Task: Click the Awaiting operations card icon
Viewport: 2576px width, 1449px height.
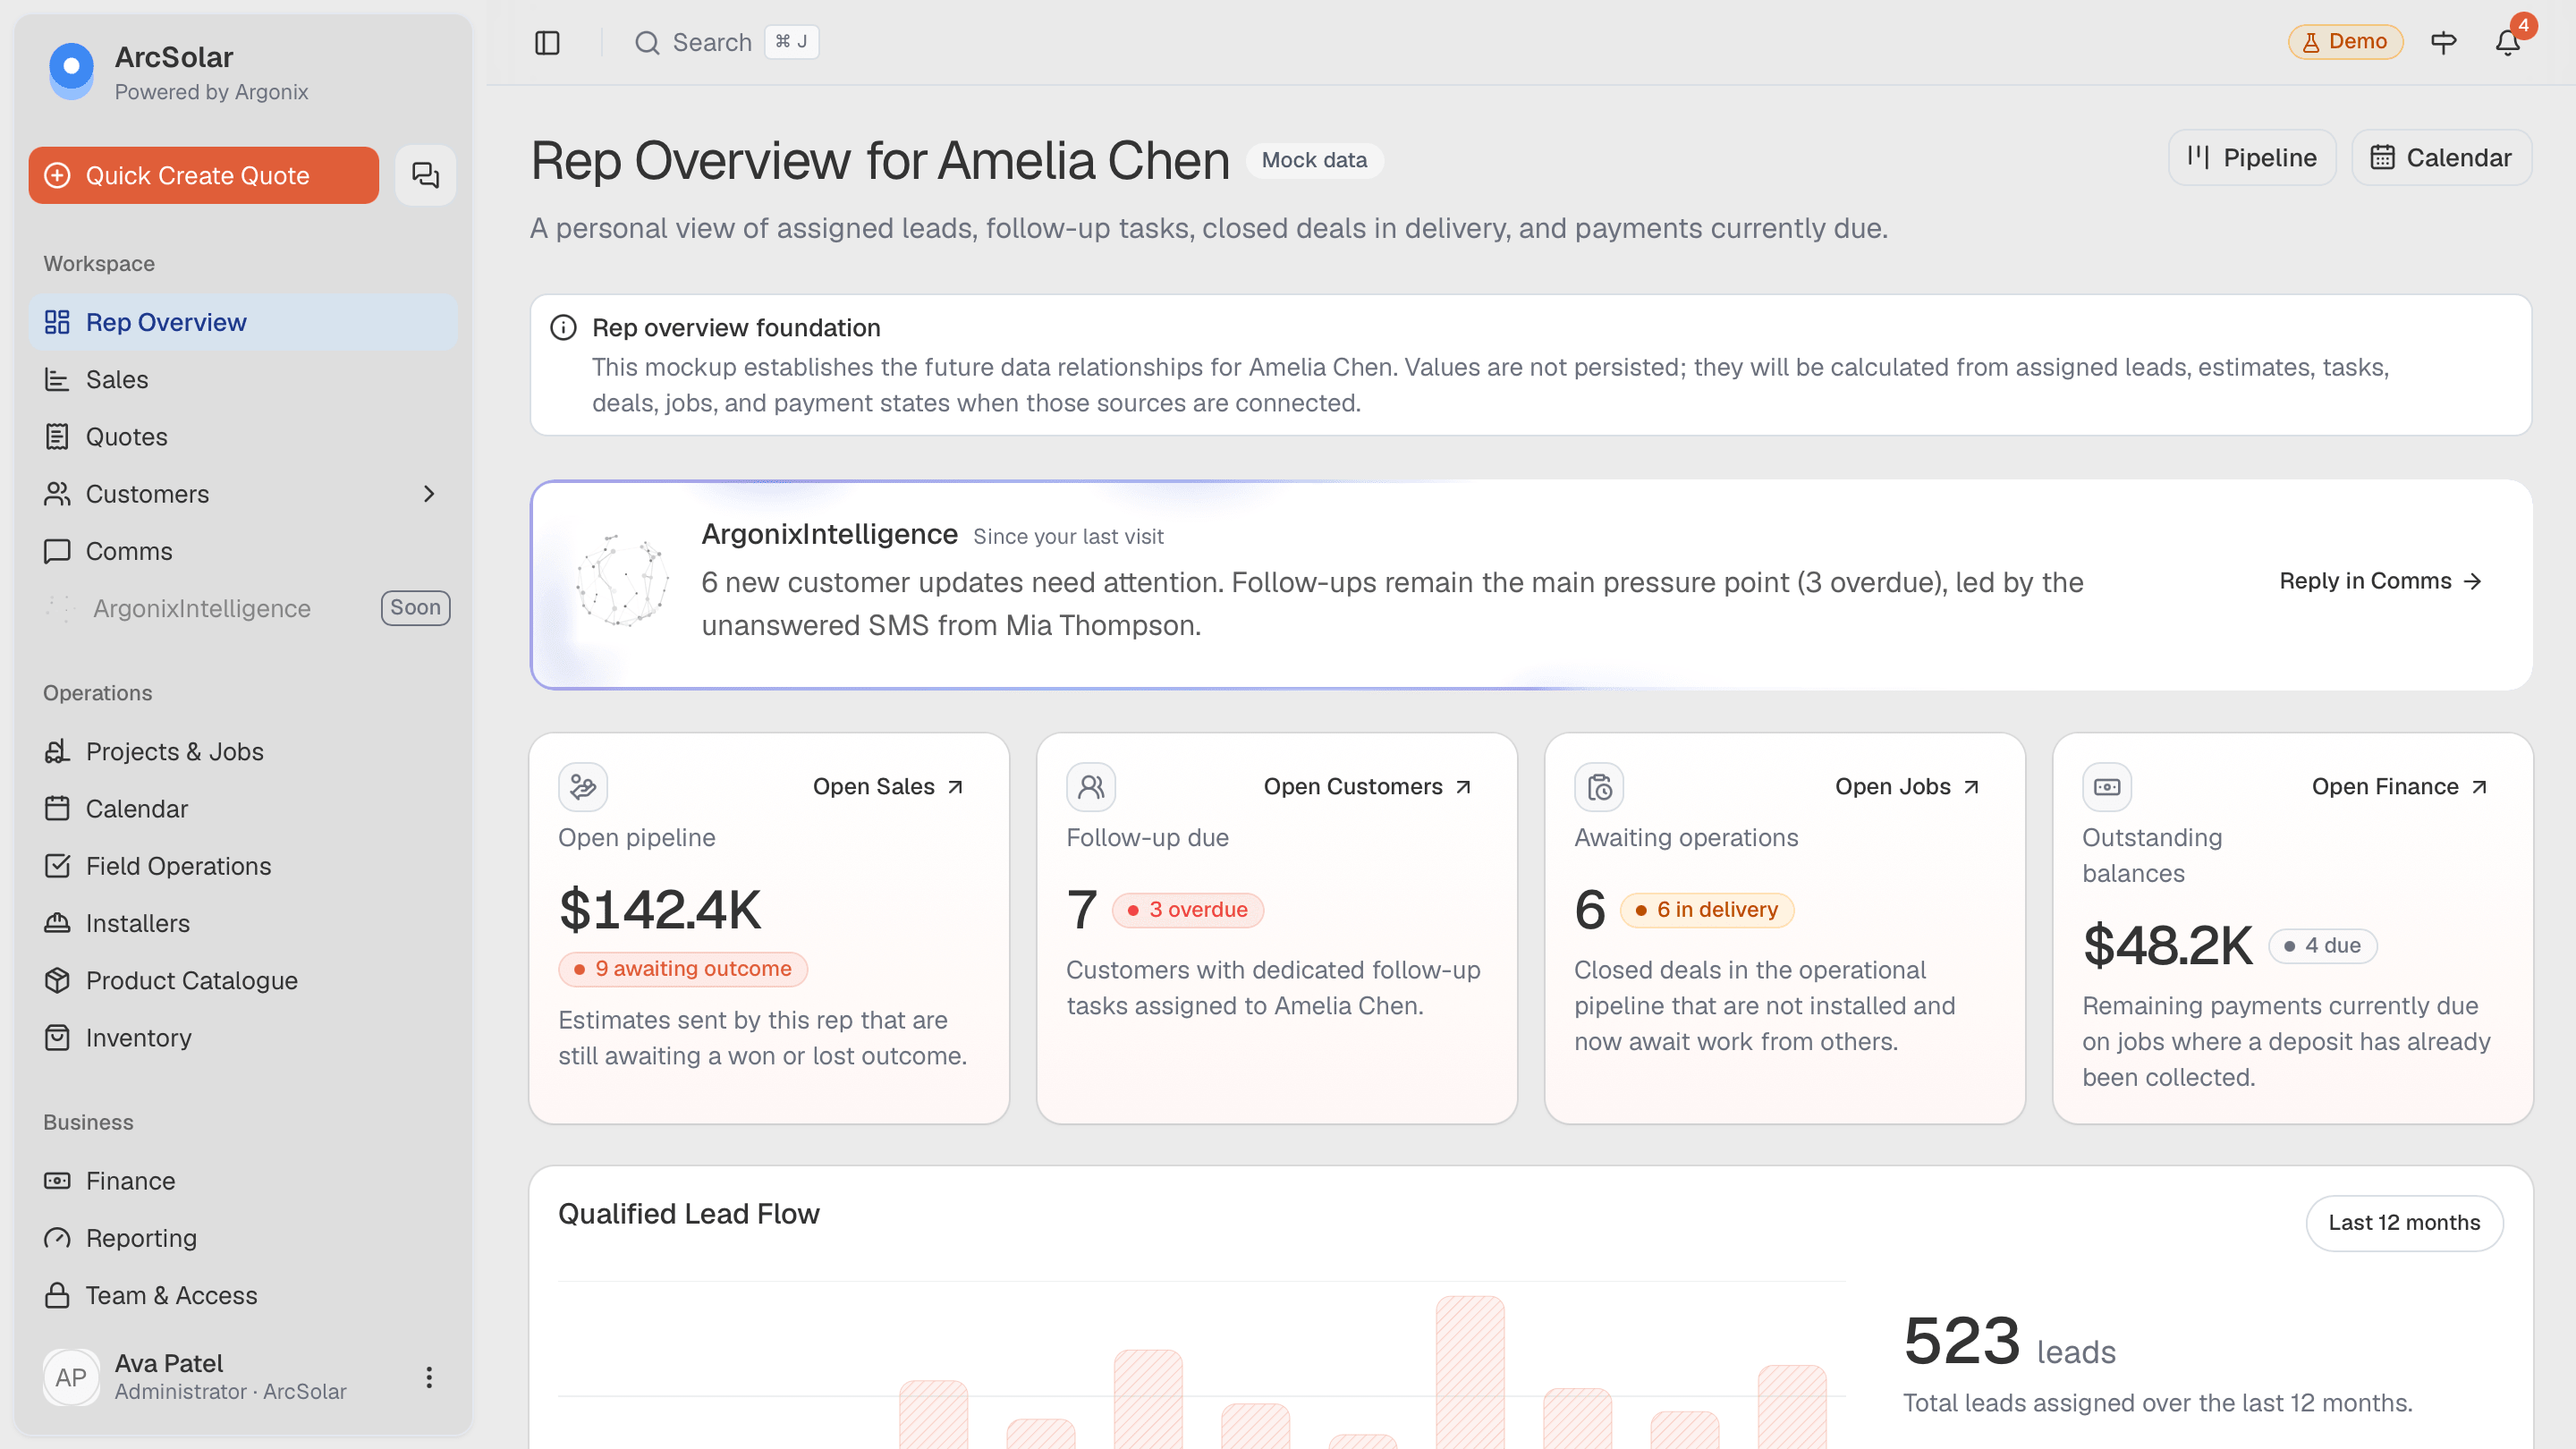Action: pyautogui.click(x=1599, y=787)
